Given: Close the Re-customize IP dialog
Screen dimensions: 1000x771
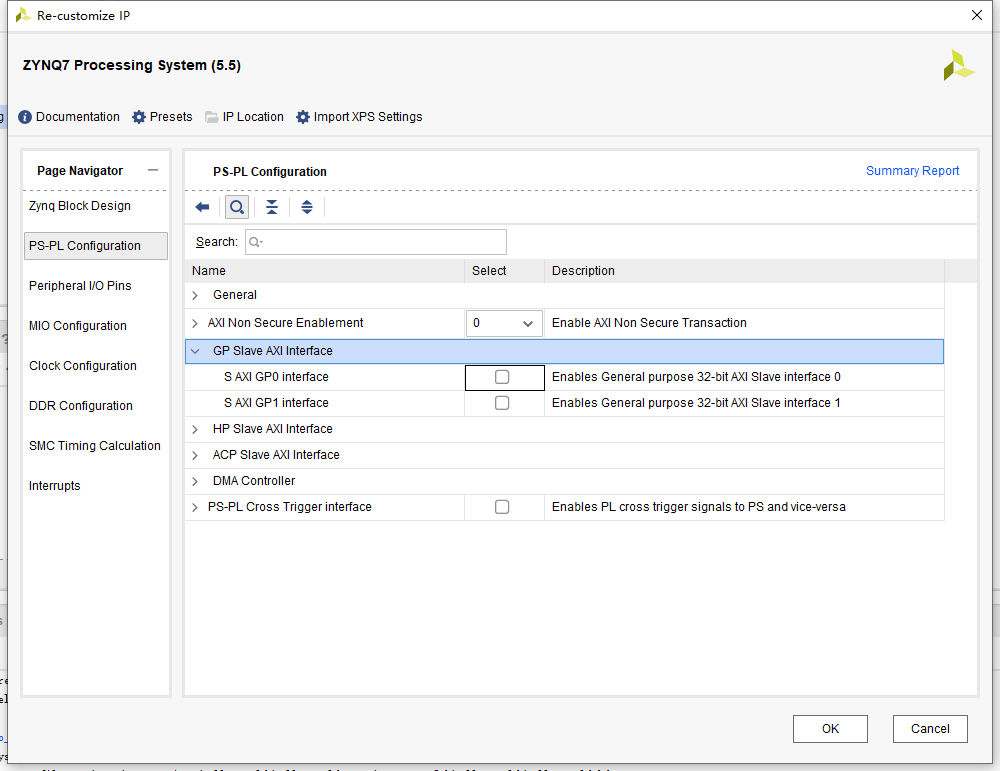Looking at the screenshot, I should tap(976, 15).
